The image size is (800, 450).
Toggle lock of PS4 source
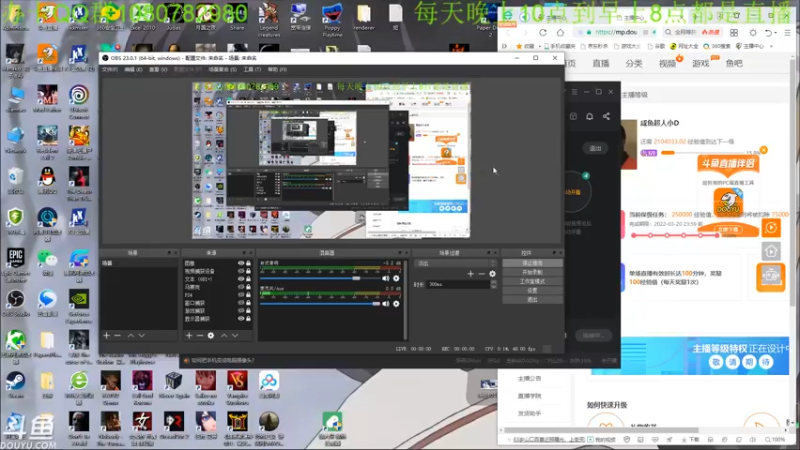[248, 295]
